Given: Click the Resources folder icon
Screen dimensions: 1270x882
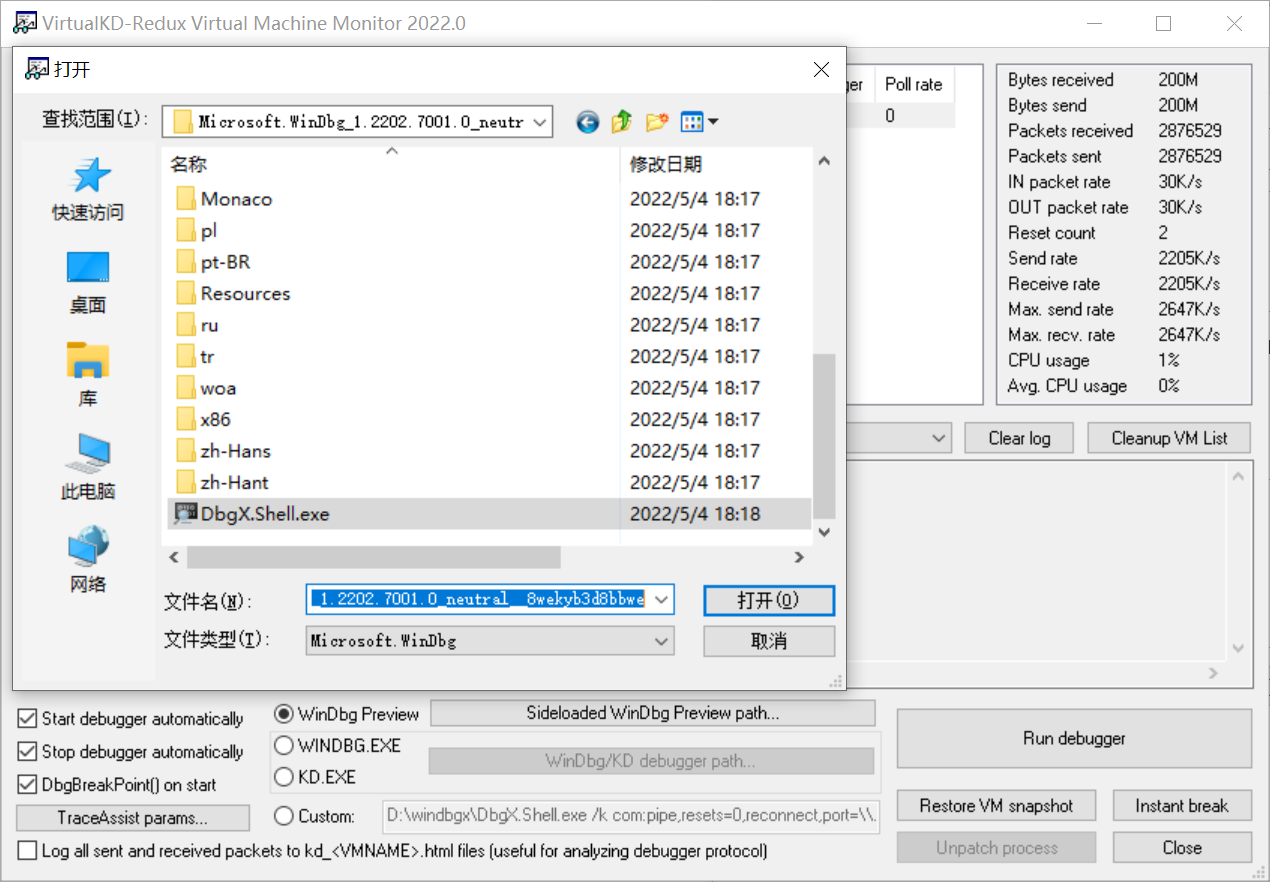Looking at the screenshot, I should click(185, 294).
